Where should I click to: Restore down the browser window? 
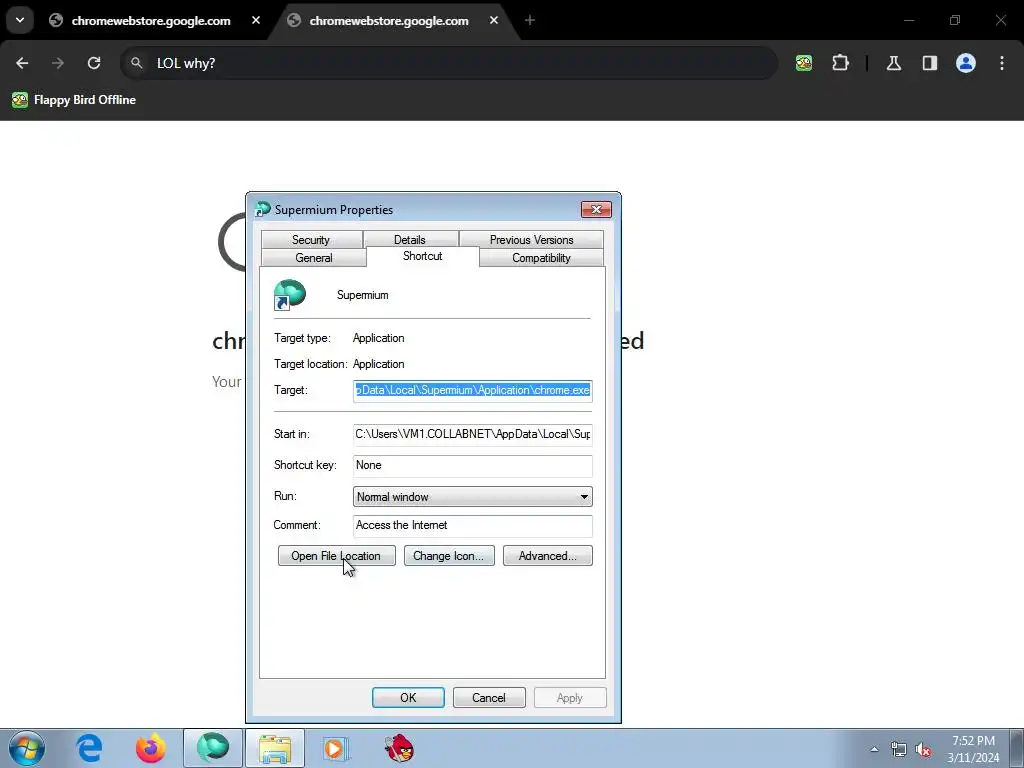click(955, 20)
